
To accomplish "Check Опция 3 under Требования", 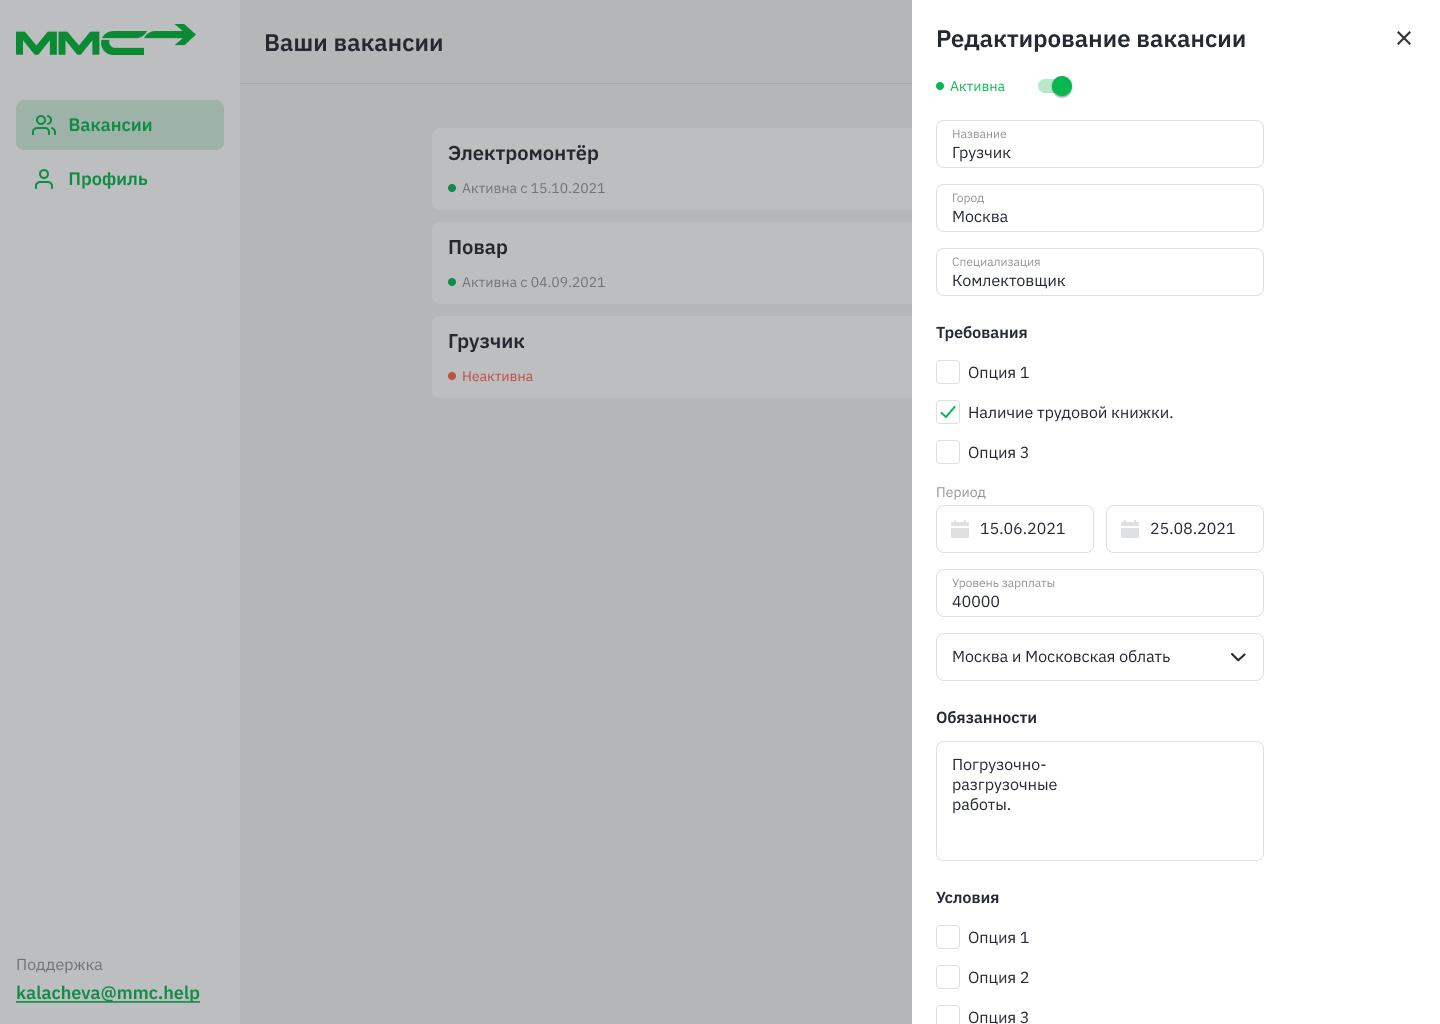I will pos(948,452).
